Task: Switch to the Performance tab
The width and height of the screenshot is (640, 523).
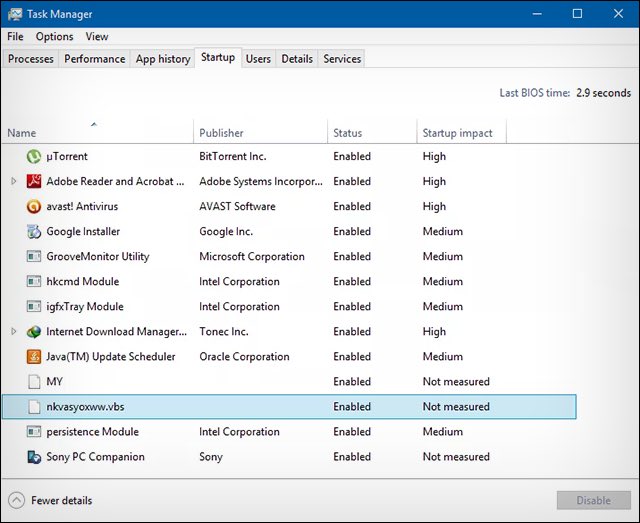Action: 95,59
